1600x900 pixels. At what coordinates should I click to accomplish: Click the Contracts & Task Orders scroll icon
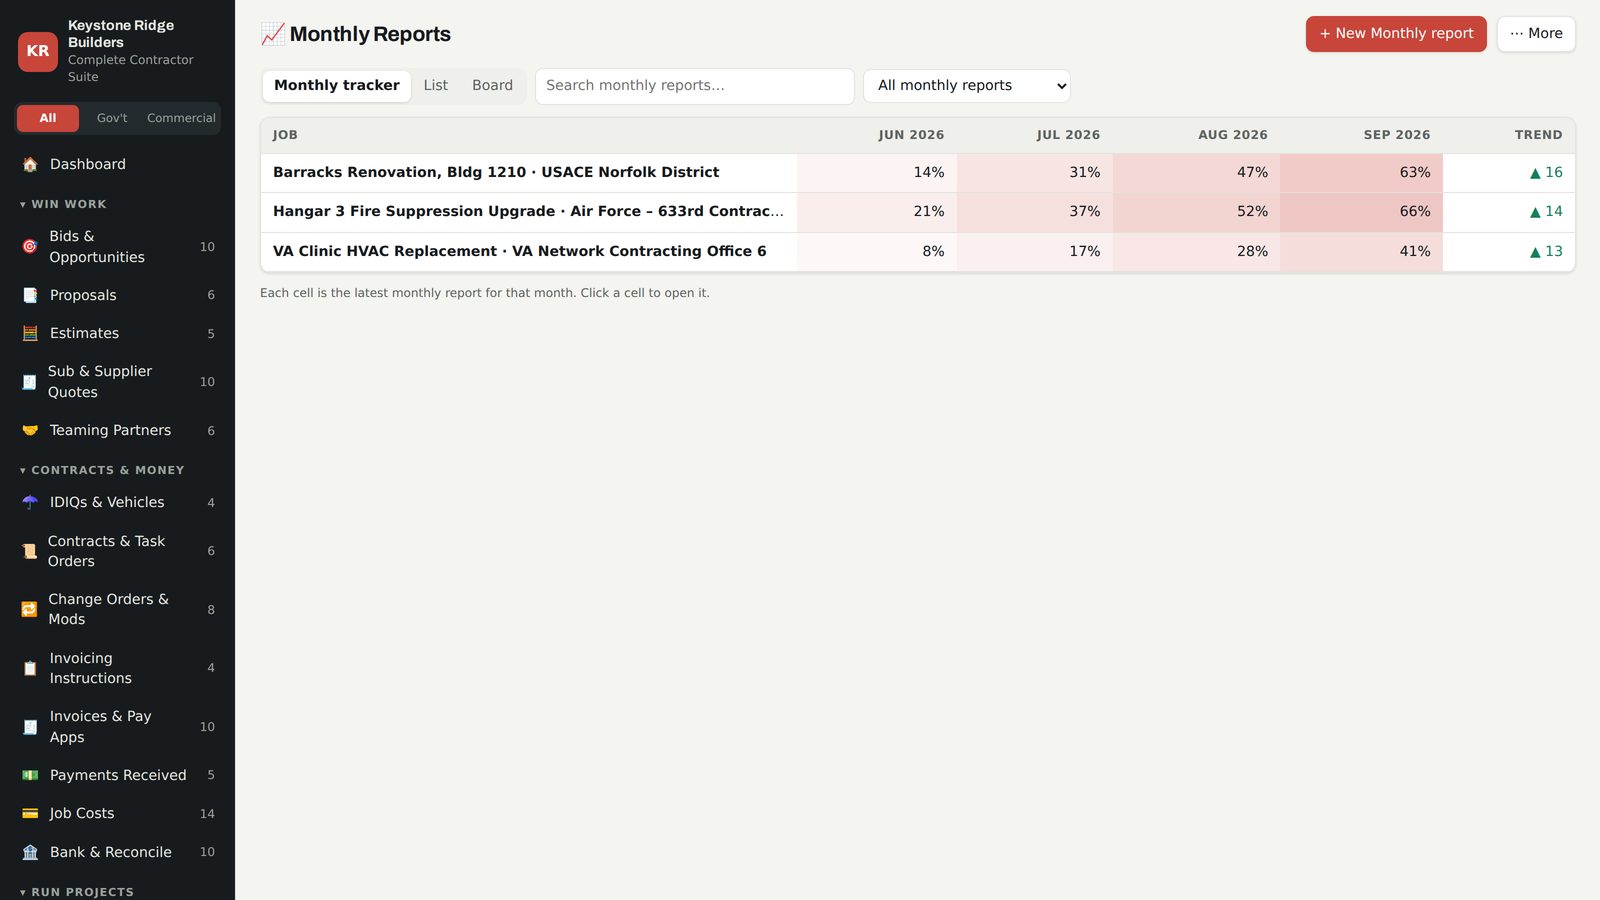(29, 551)
